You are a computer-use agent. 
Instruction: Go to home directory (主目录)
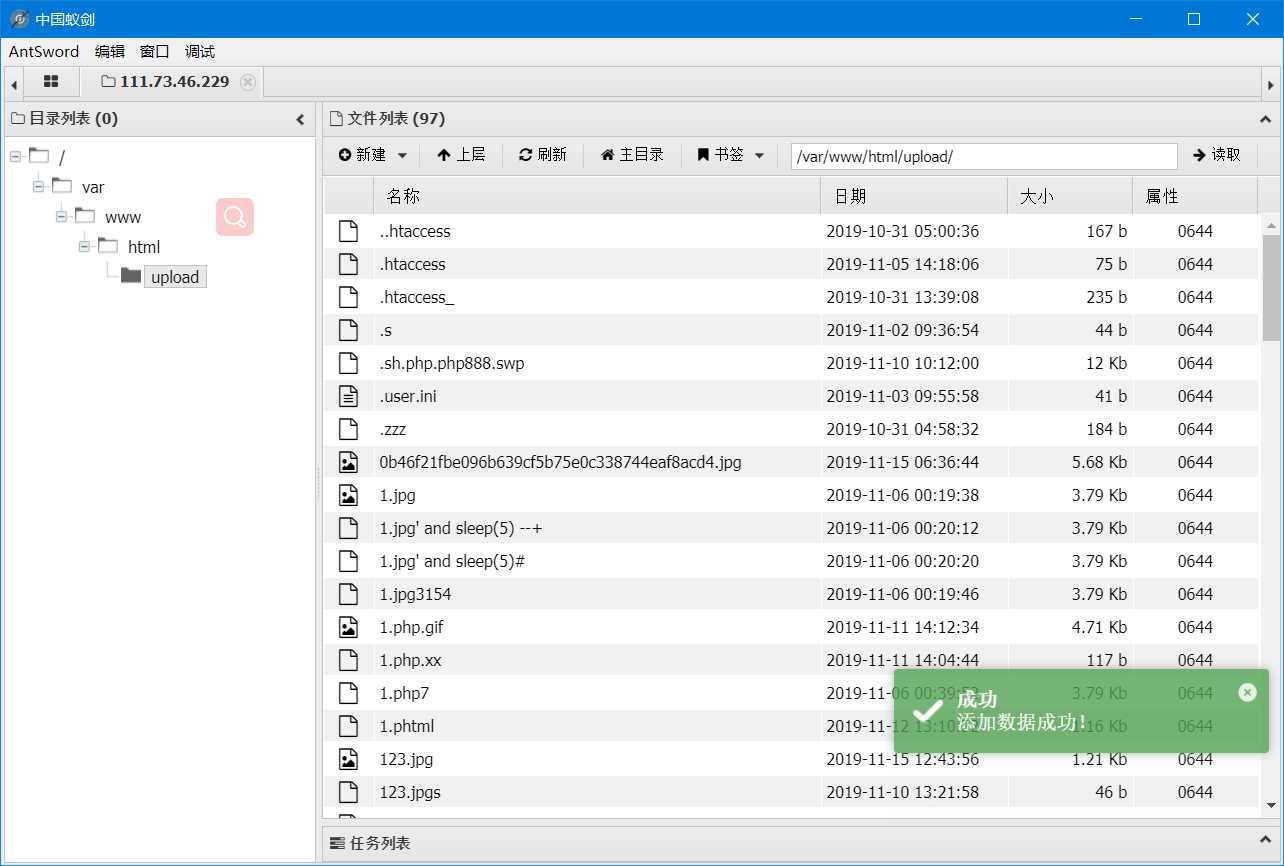(x=632, y=155)
